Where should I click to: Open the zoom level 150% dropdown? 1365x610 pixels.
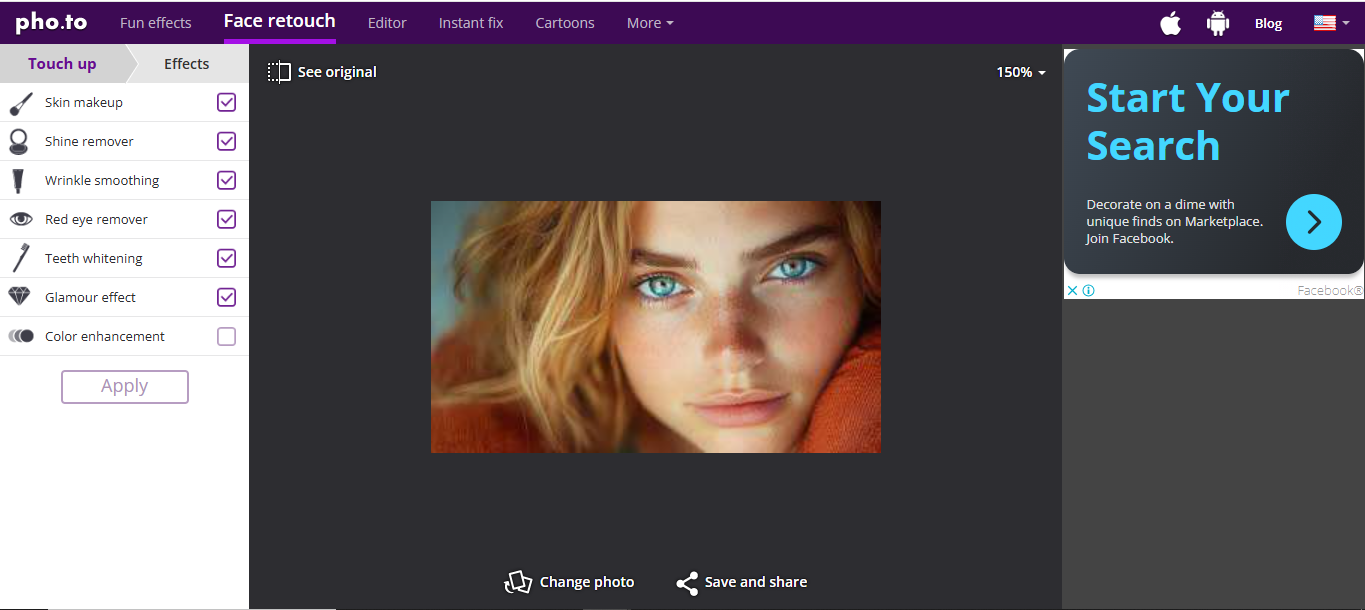click(1019, 72)
